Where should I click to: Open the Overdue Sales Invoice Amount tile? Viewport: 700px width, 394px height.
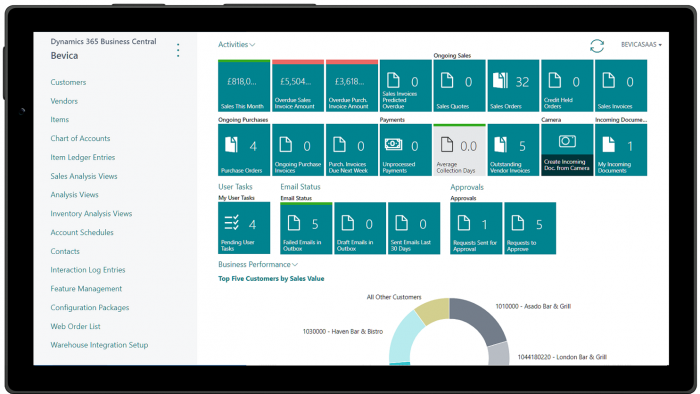[x=298, y=86]
